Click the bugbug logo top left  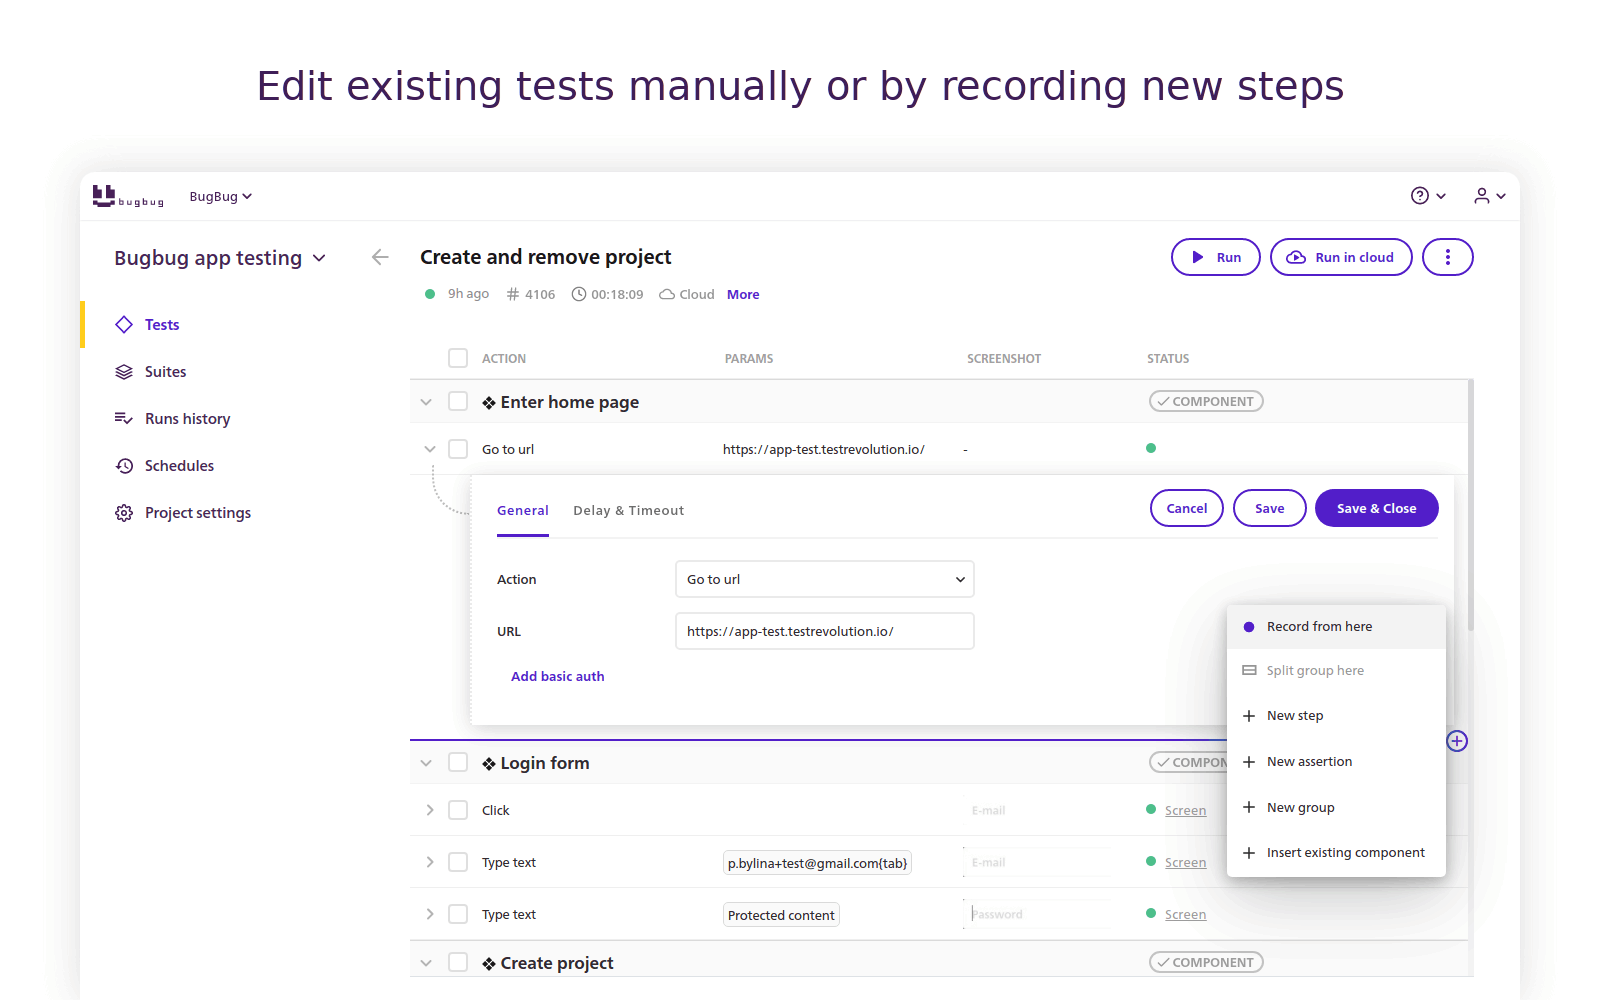pos(127,196)
